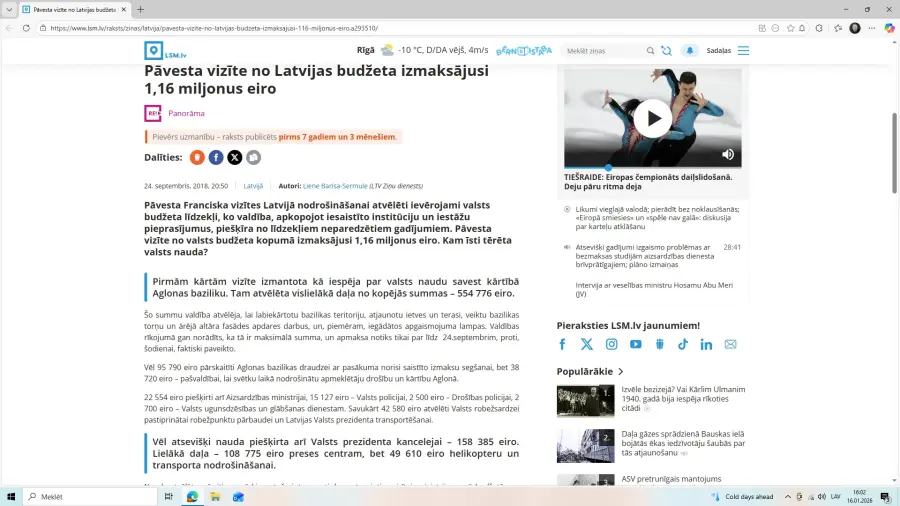
Task: Share the article on Facebook
Action: pos(216,157)
